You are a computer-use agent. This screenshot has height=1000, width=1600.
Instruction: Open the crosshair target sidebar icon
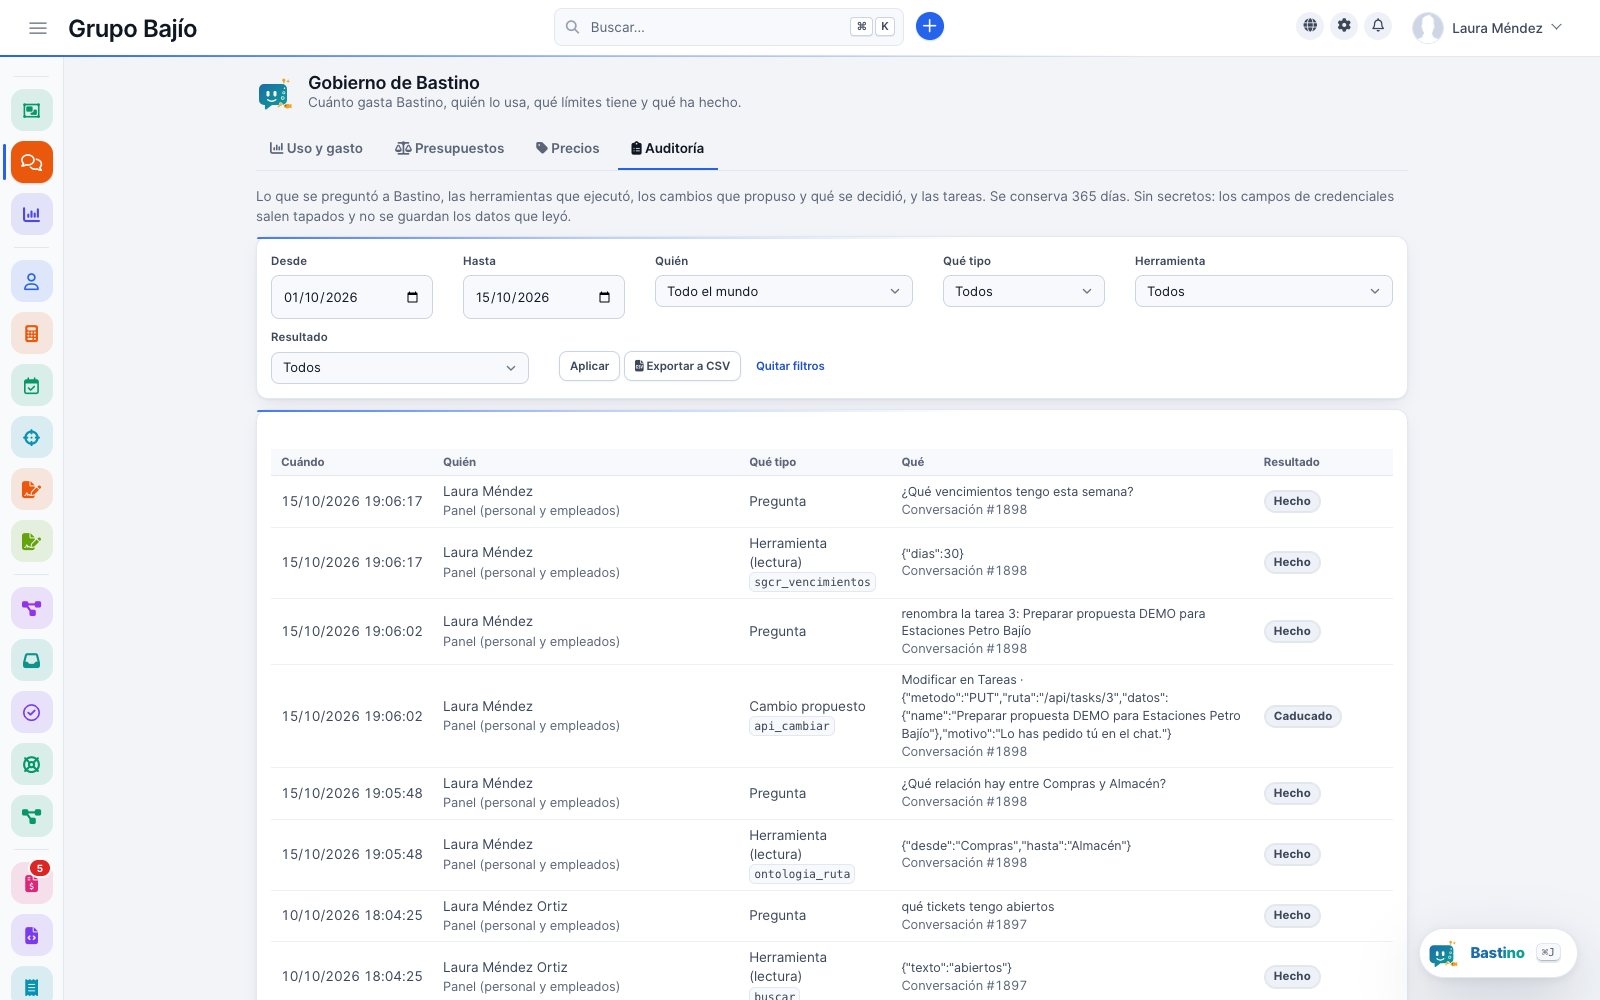tap(32, 438)
